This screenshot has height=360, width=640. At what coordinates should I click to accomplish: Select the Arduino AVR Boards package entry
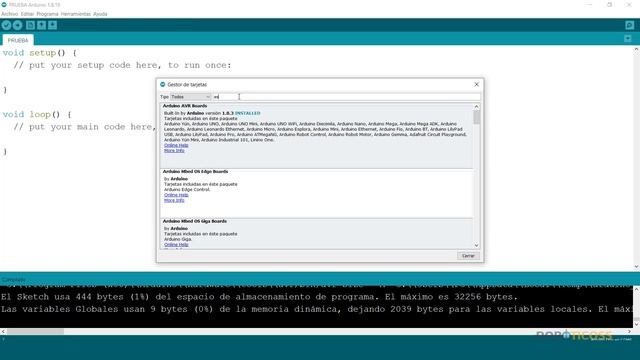[x=316, y=136]
